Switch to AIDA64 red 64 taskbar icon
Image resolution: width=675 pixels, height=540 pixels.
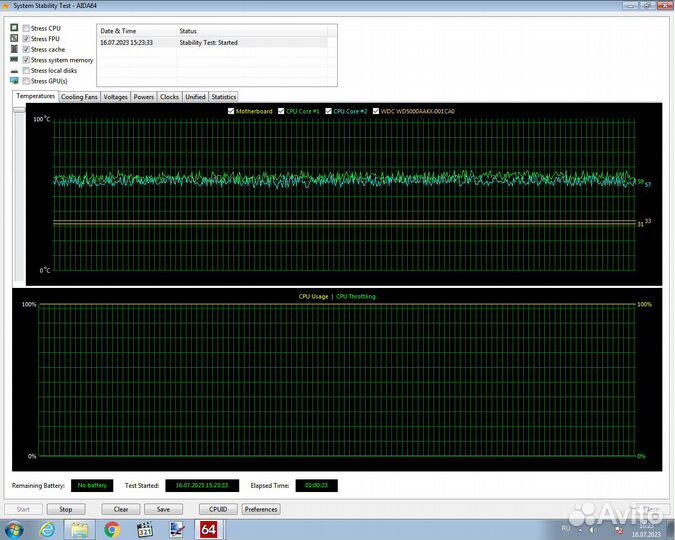click(x=208, y=529)
